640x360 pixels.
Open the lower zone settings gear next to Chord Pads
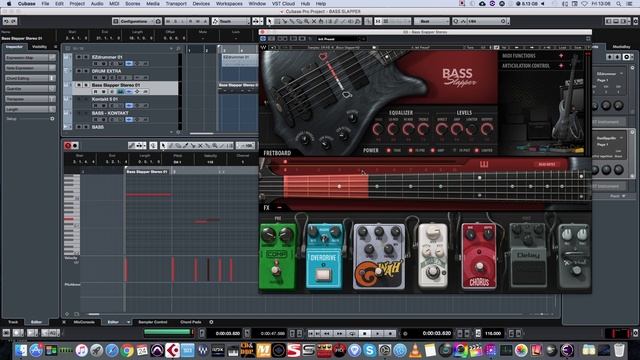(x=211, y=322)
